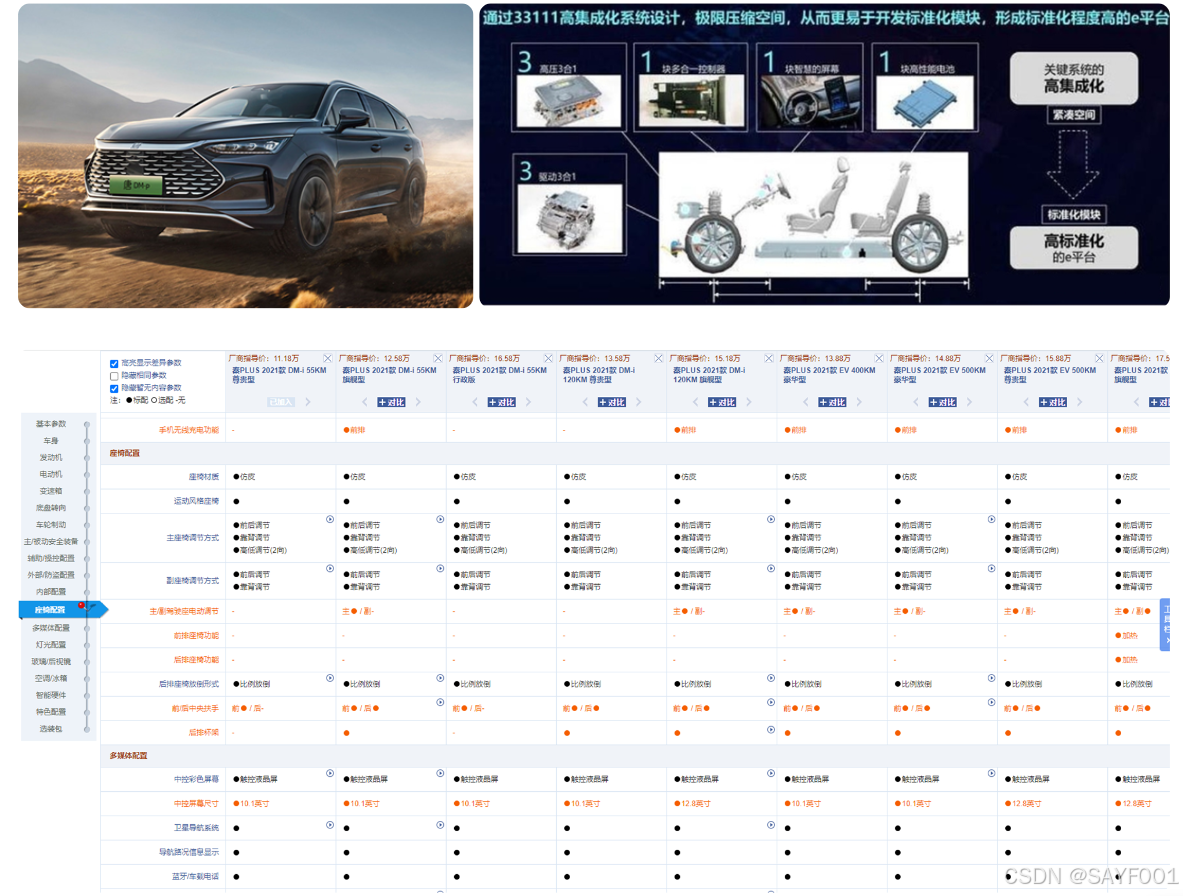Click the 手机无线充电功能 row label
This screenshot has height=896, width=1183.
pos(189,430)
